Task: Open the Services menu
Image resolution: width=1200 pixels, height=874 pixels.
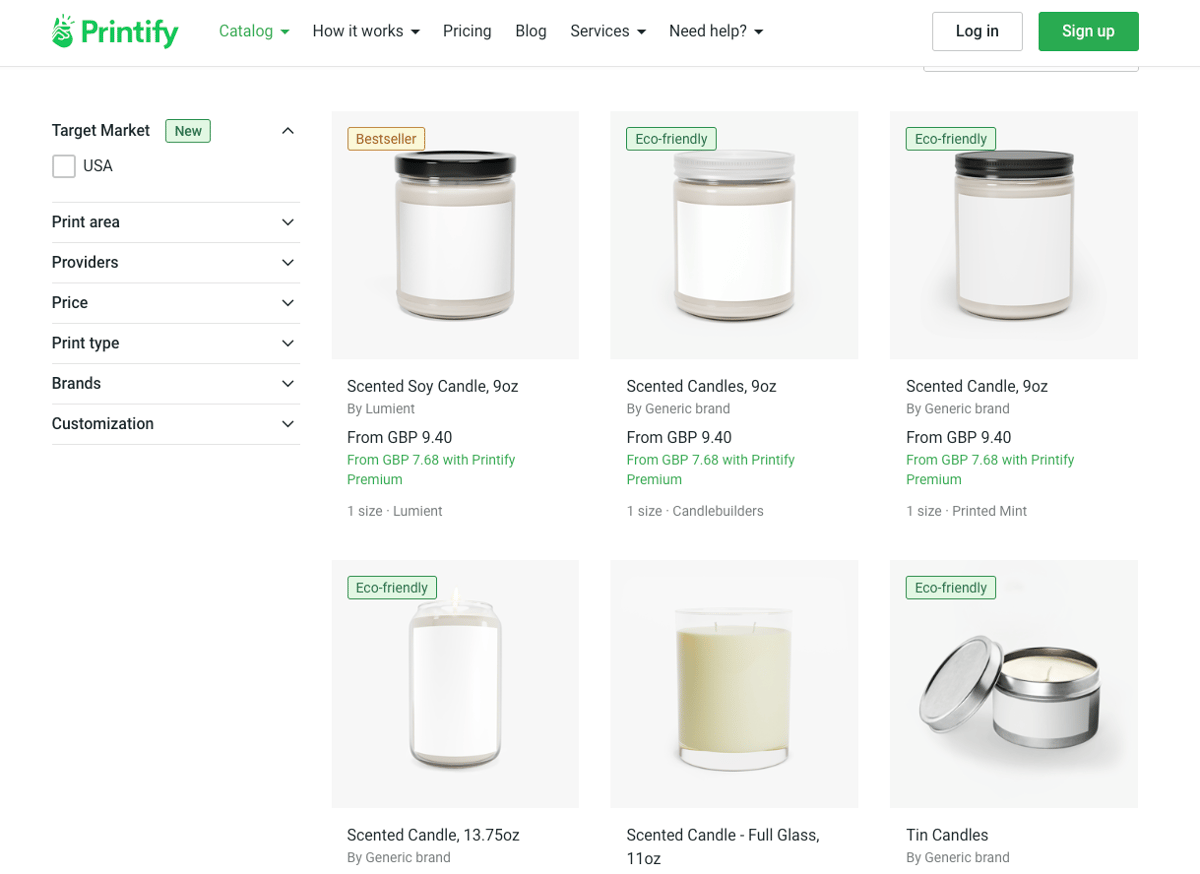Action: tap(608, 31)
